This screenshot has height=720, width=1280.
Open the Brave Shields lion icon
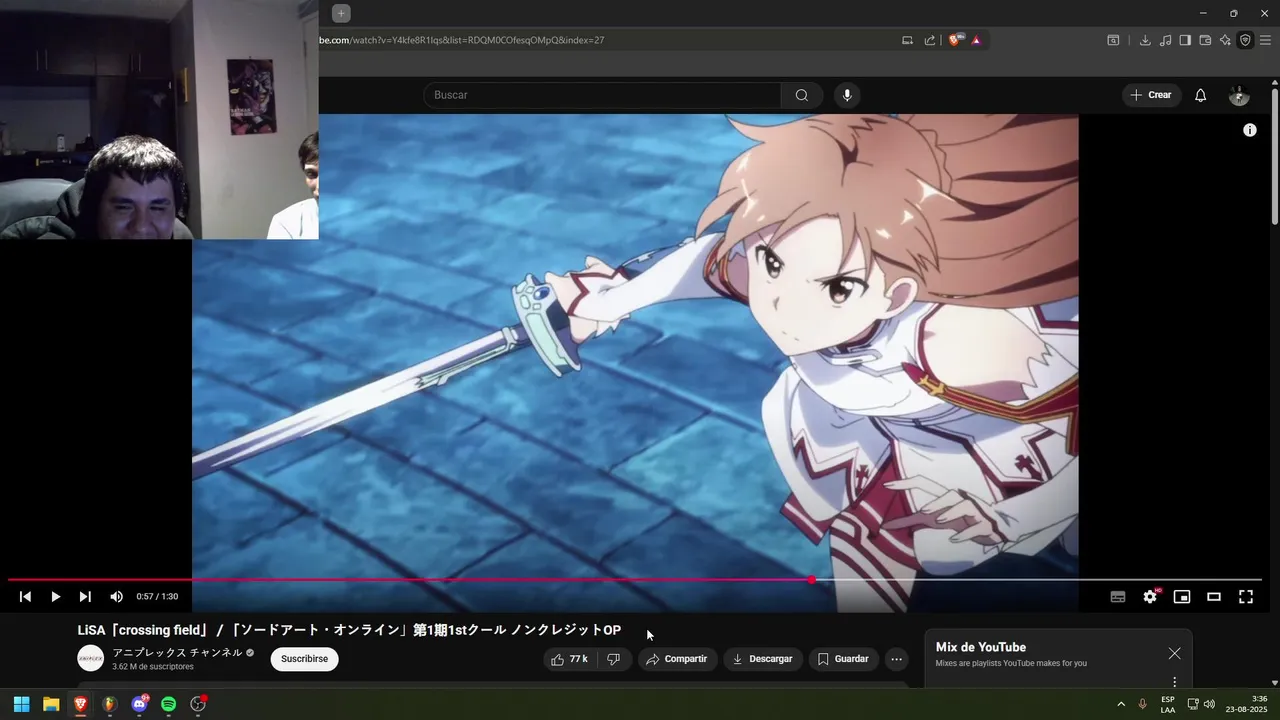[955, 40]
